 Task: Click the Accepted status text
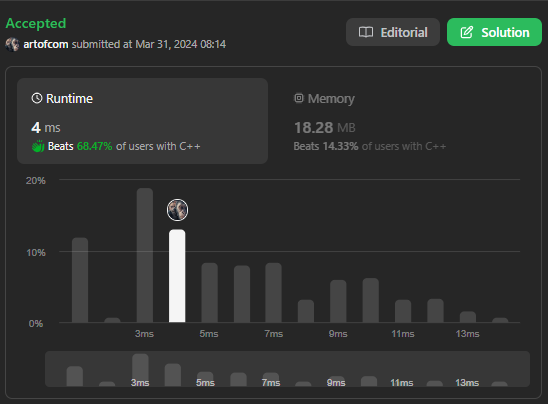(x=36, y=23)
